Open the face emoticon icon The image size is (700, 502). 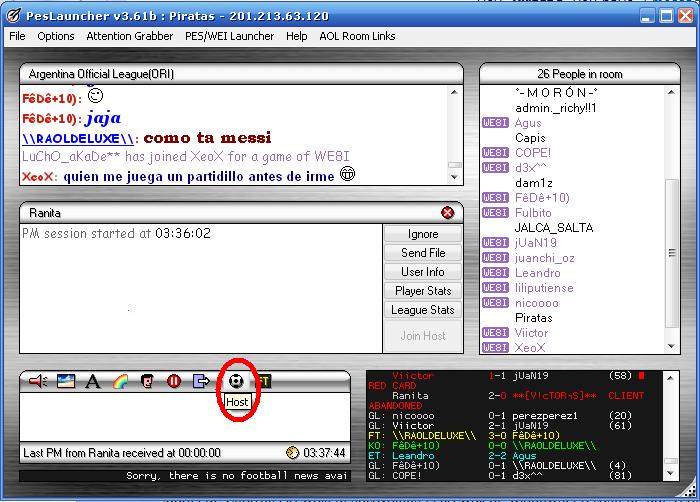147,381
